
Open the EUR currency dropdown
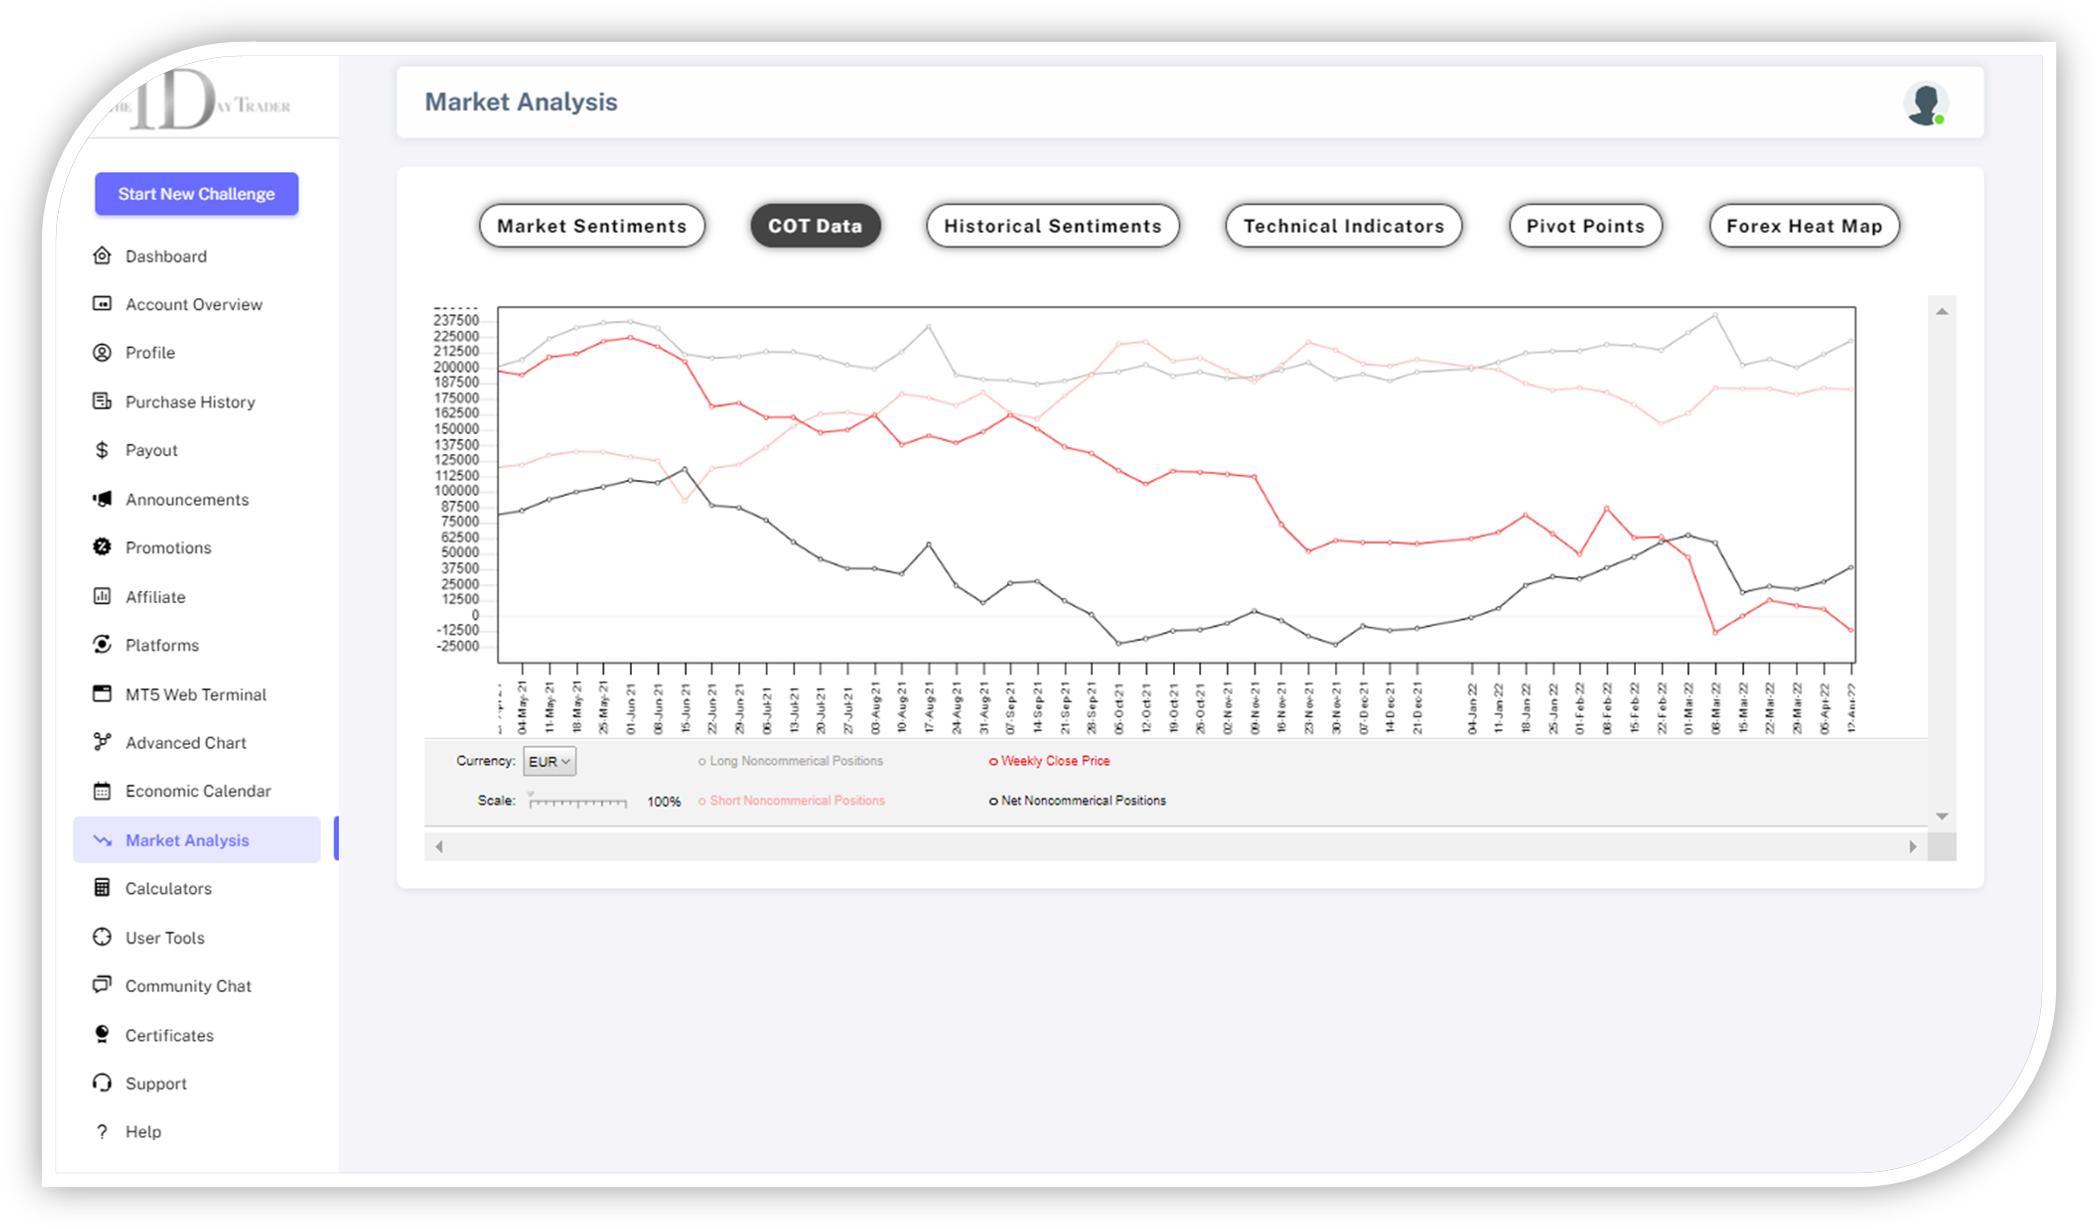click(x=549, y=762)
